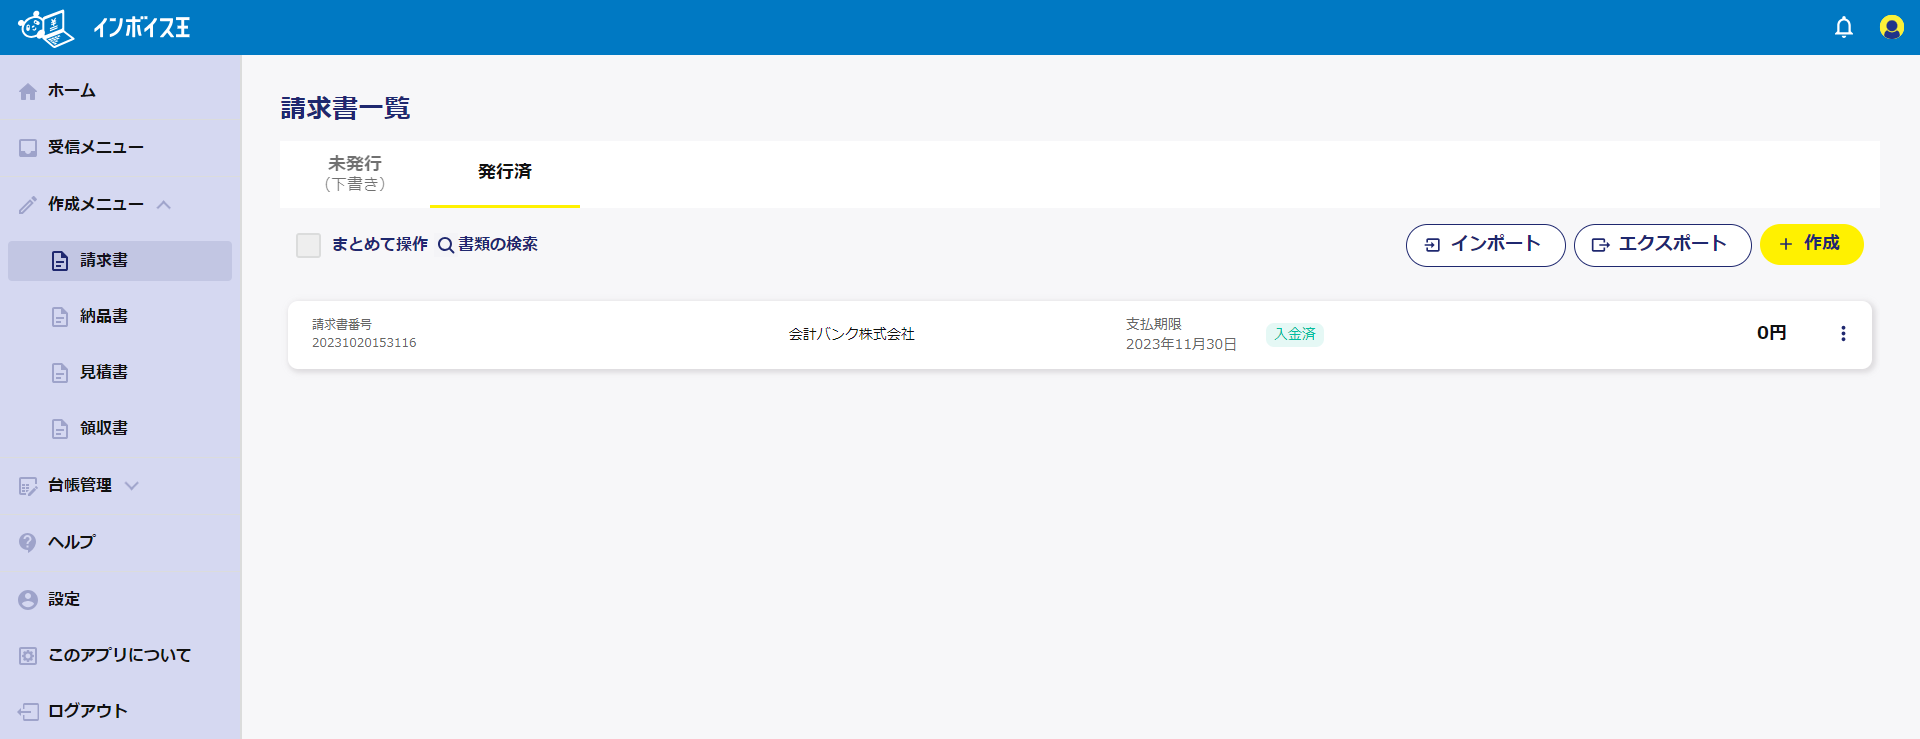
Task: Click the 見積書 document icon
Action: coord(60,373)
